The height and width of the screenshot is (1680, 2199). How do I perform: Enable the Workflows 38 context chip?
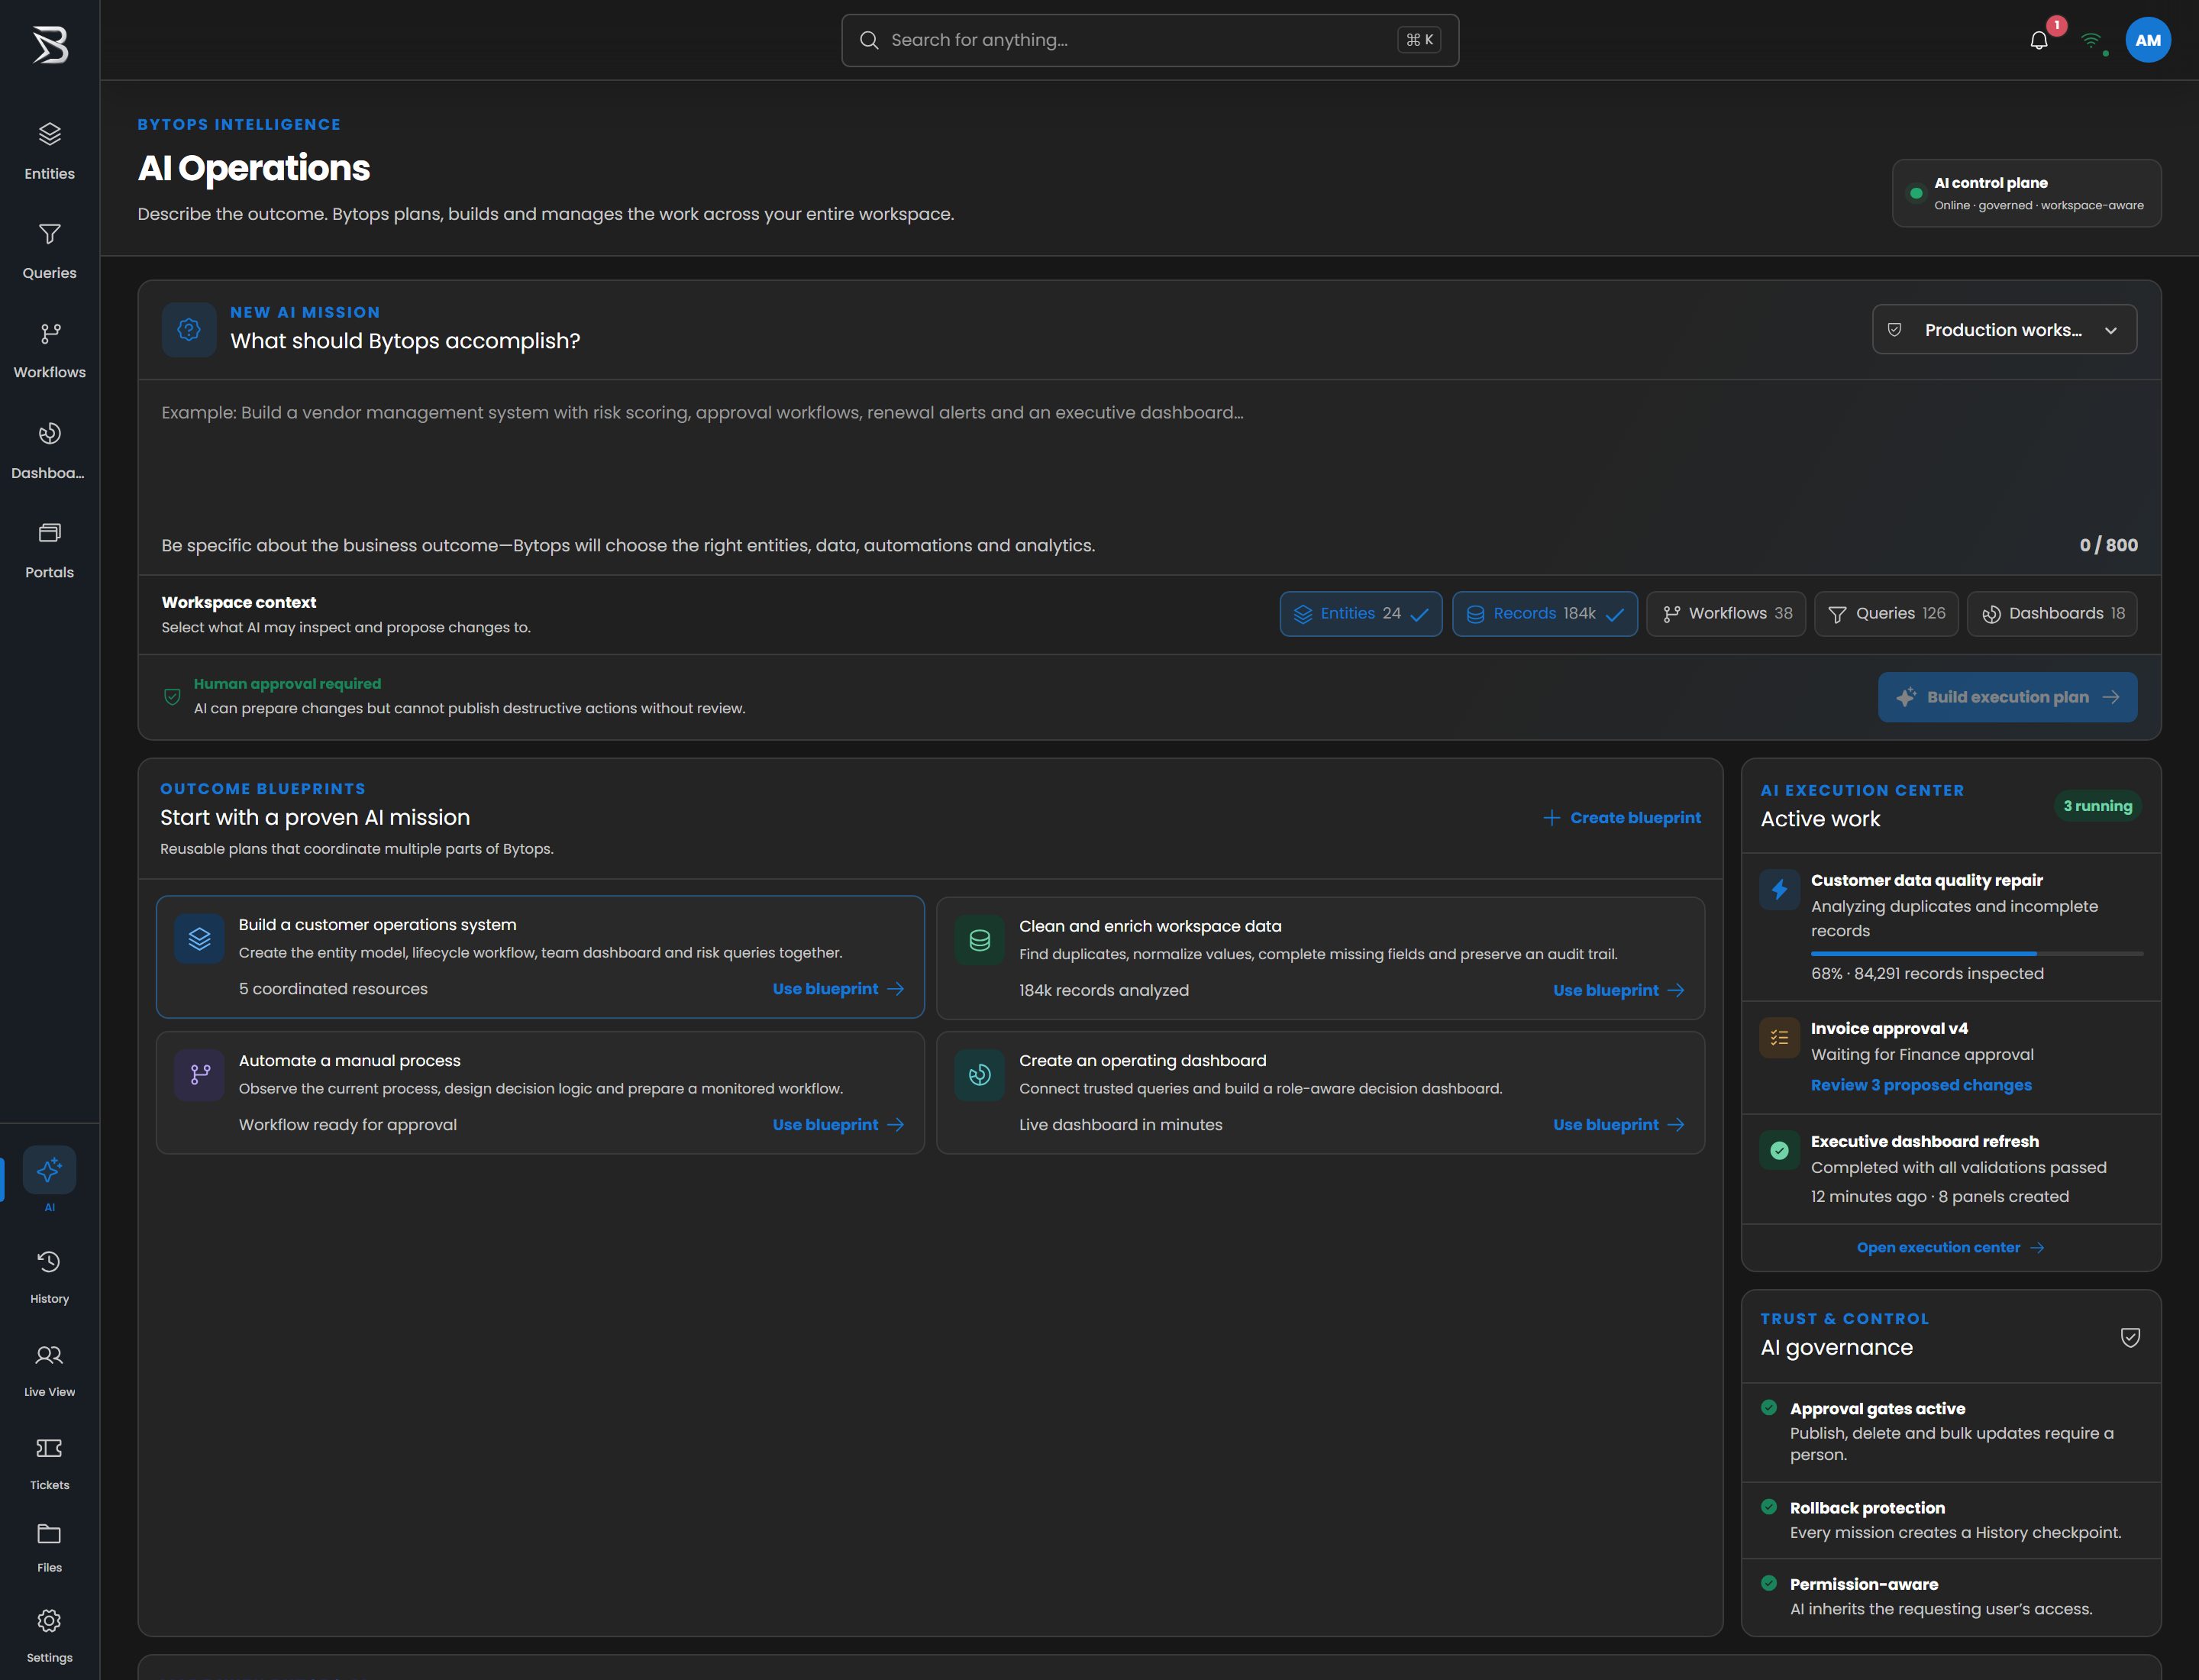(x=1726, y=614)
